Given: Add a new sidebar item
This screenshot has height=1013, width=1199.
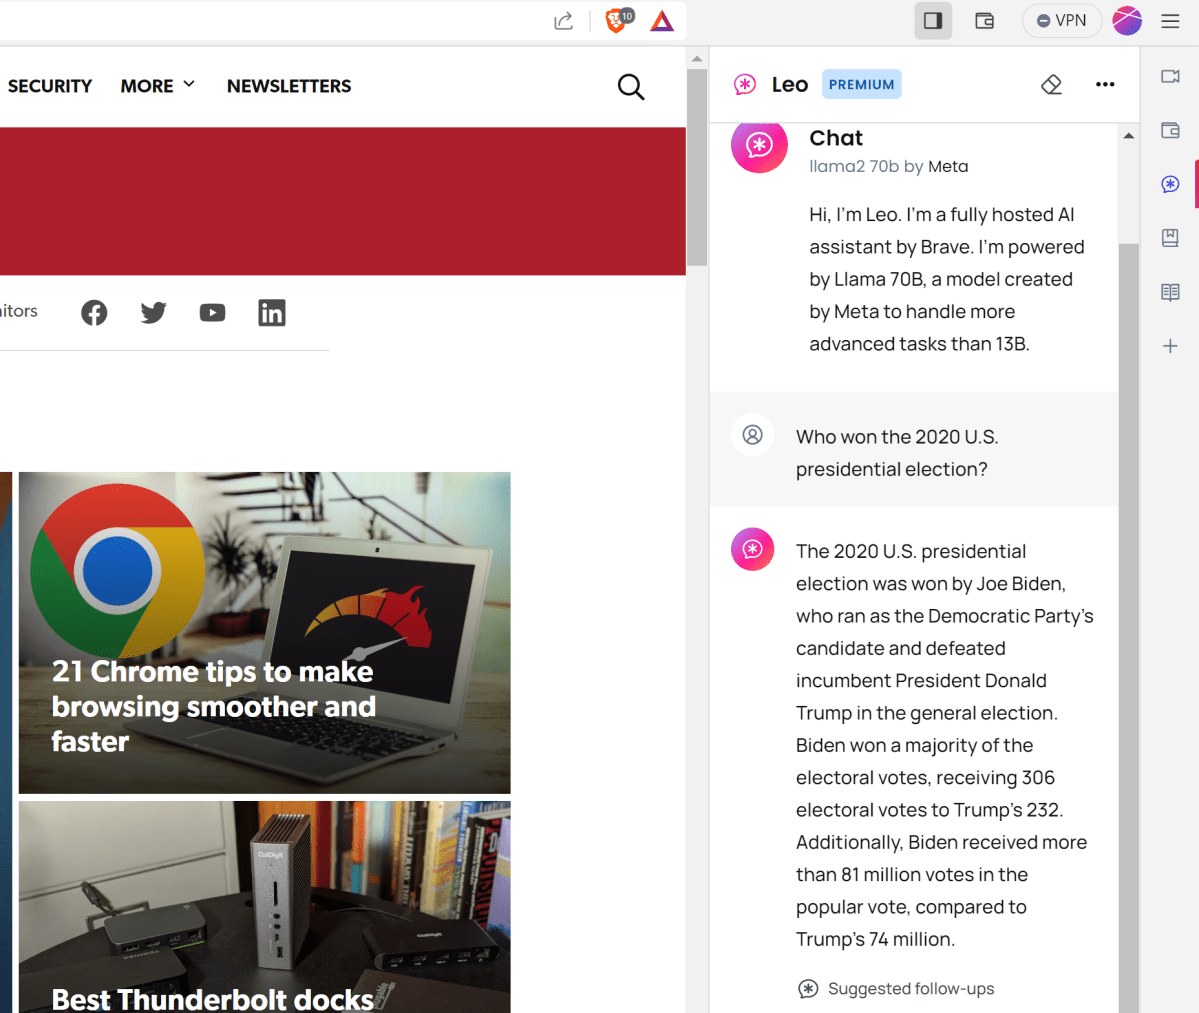Looking at the screenshot, I should click(1170, 346).
